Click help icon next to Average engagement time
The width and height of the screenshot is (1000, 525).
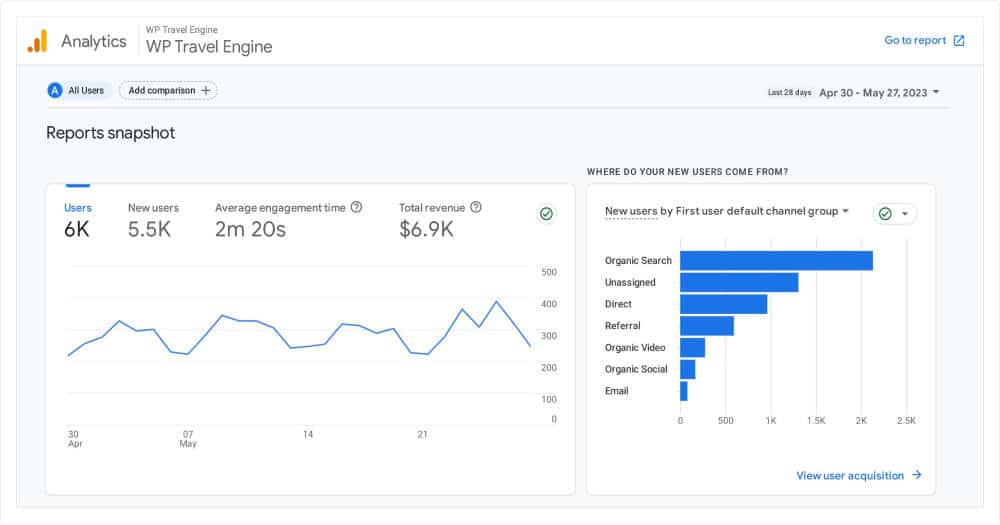tap(356, 208)
